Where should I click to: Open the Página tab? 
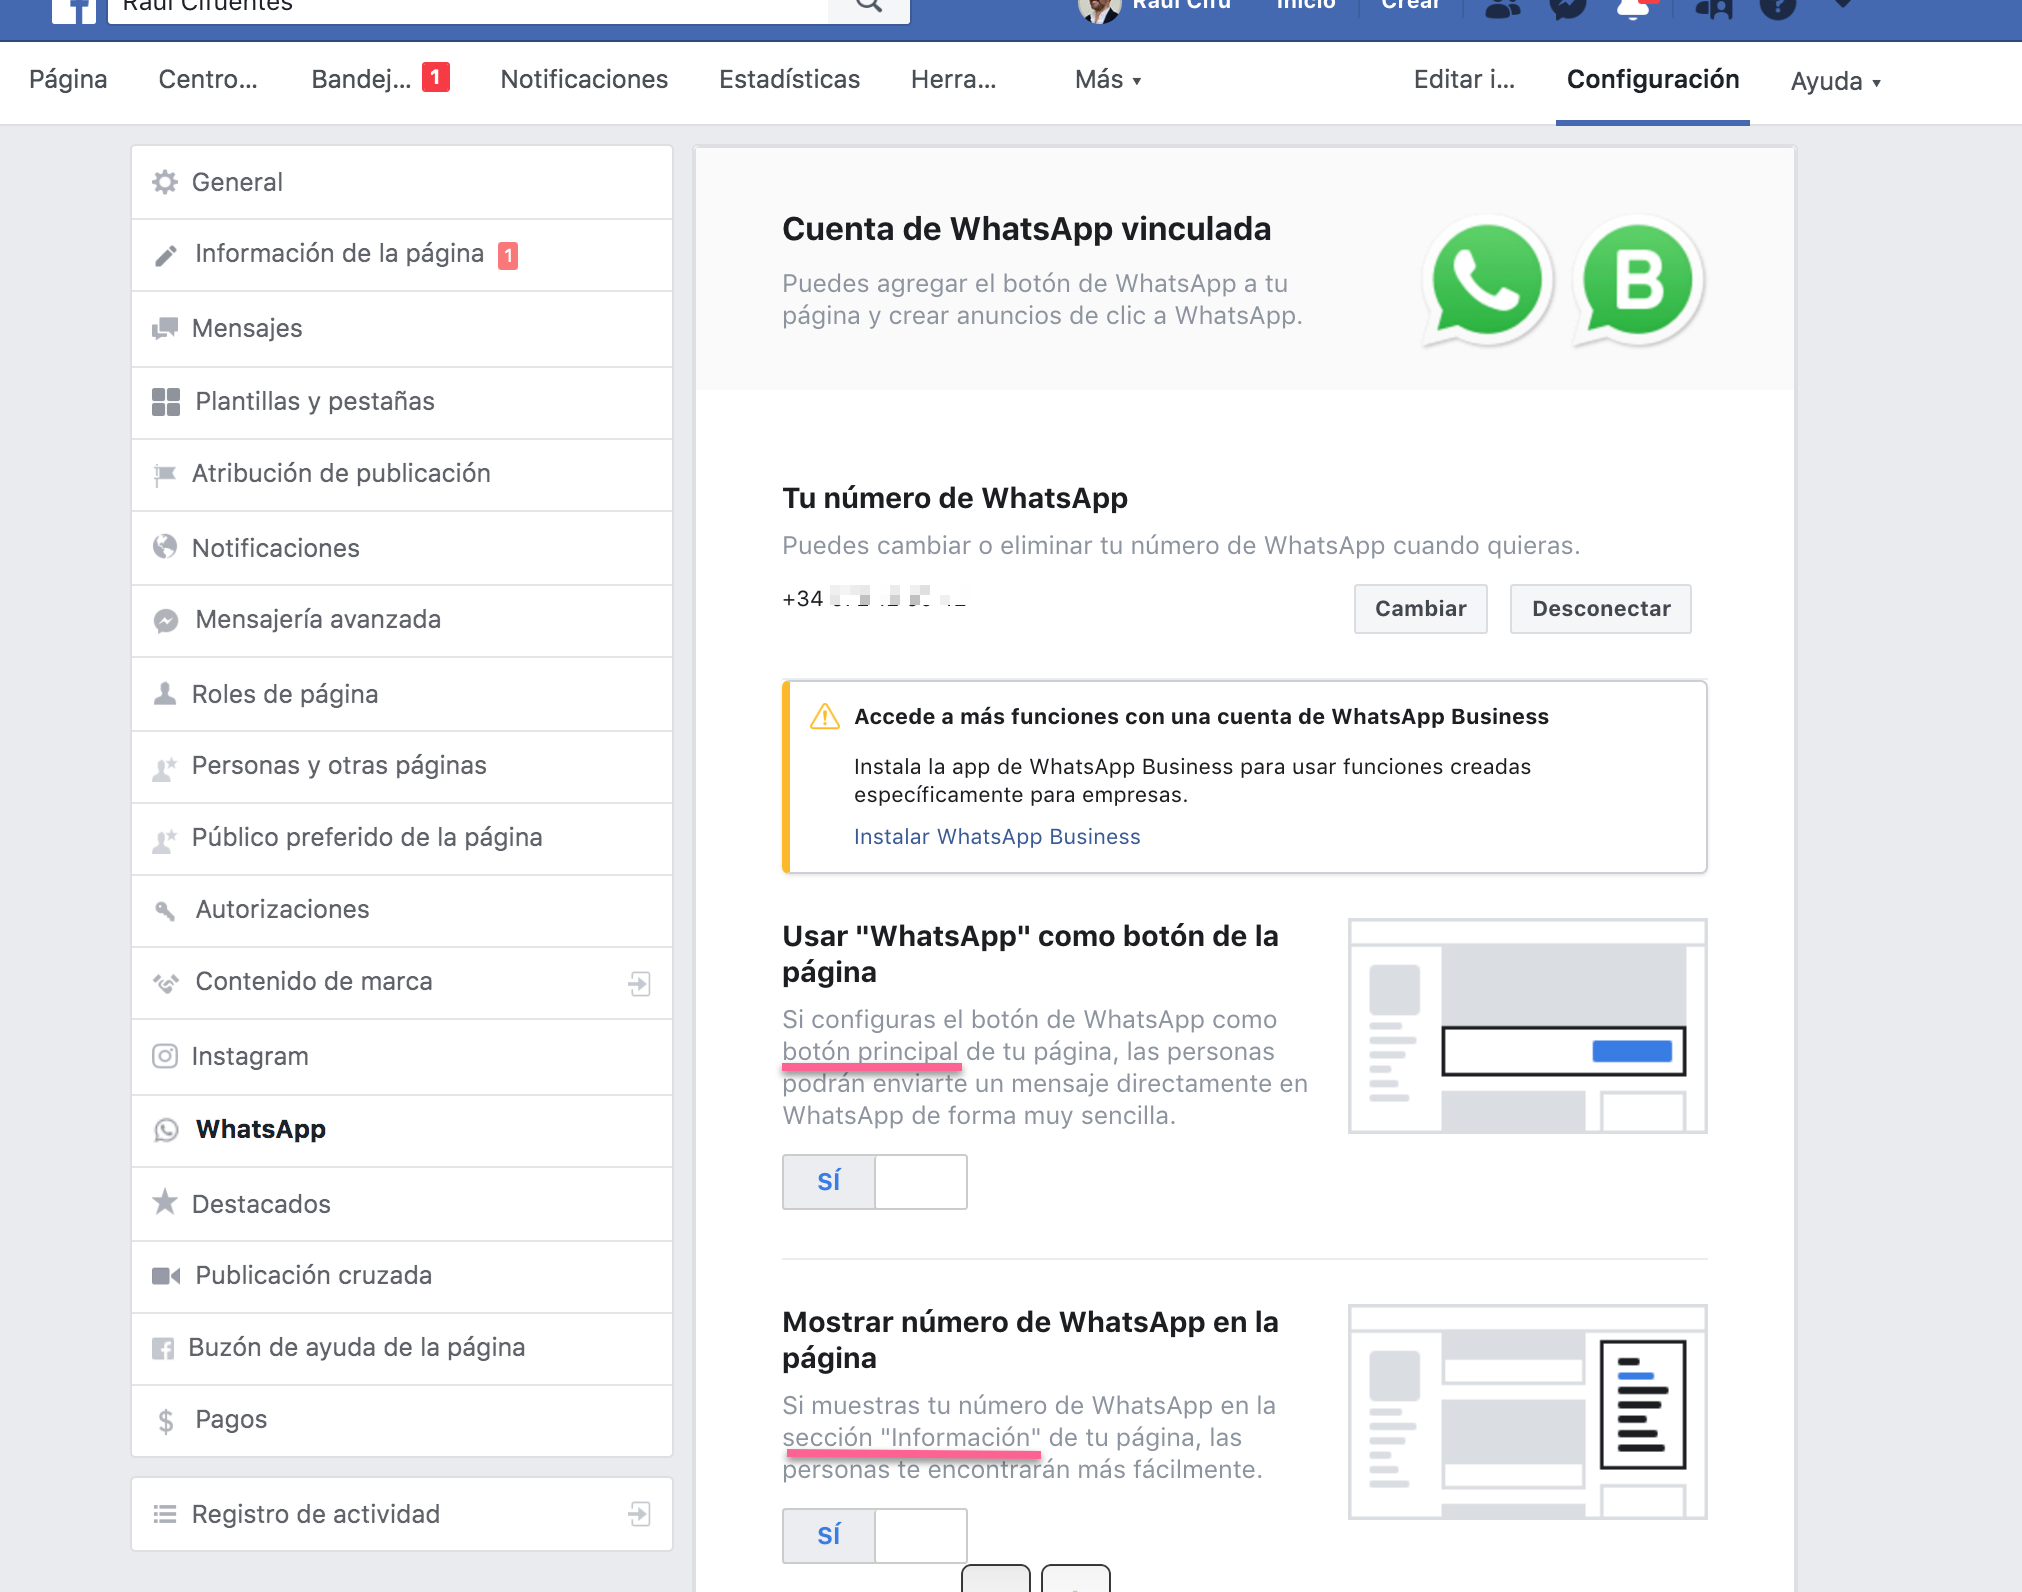tap(68, 80)
